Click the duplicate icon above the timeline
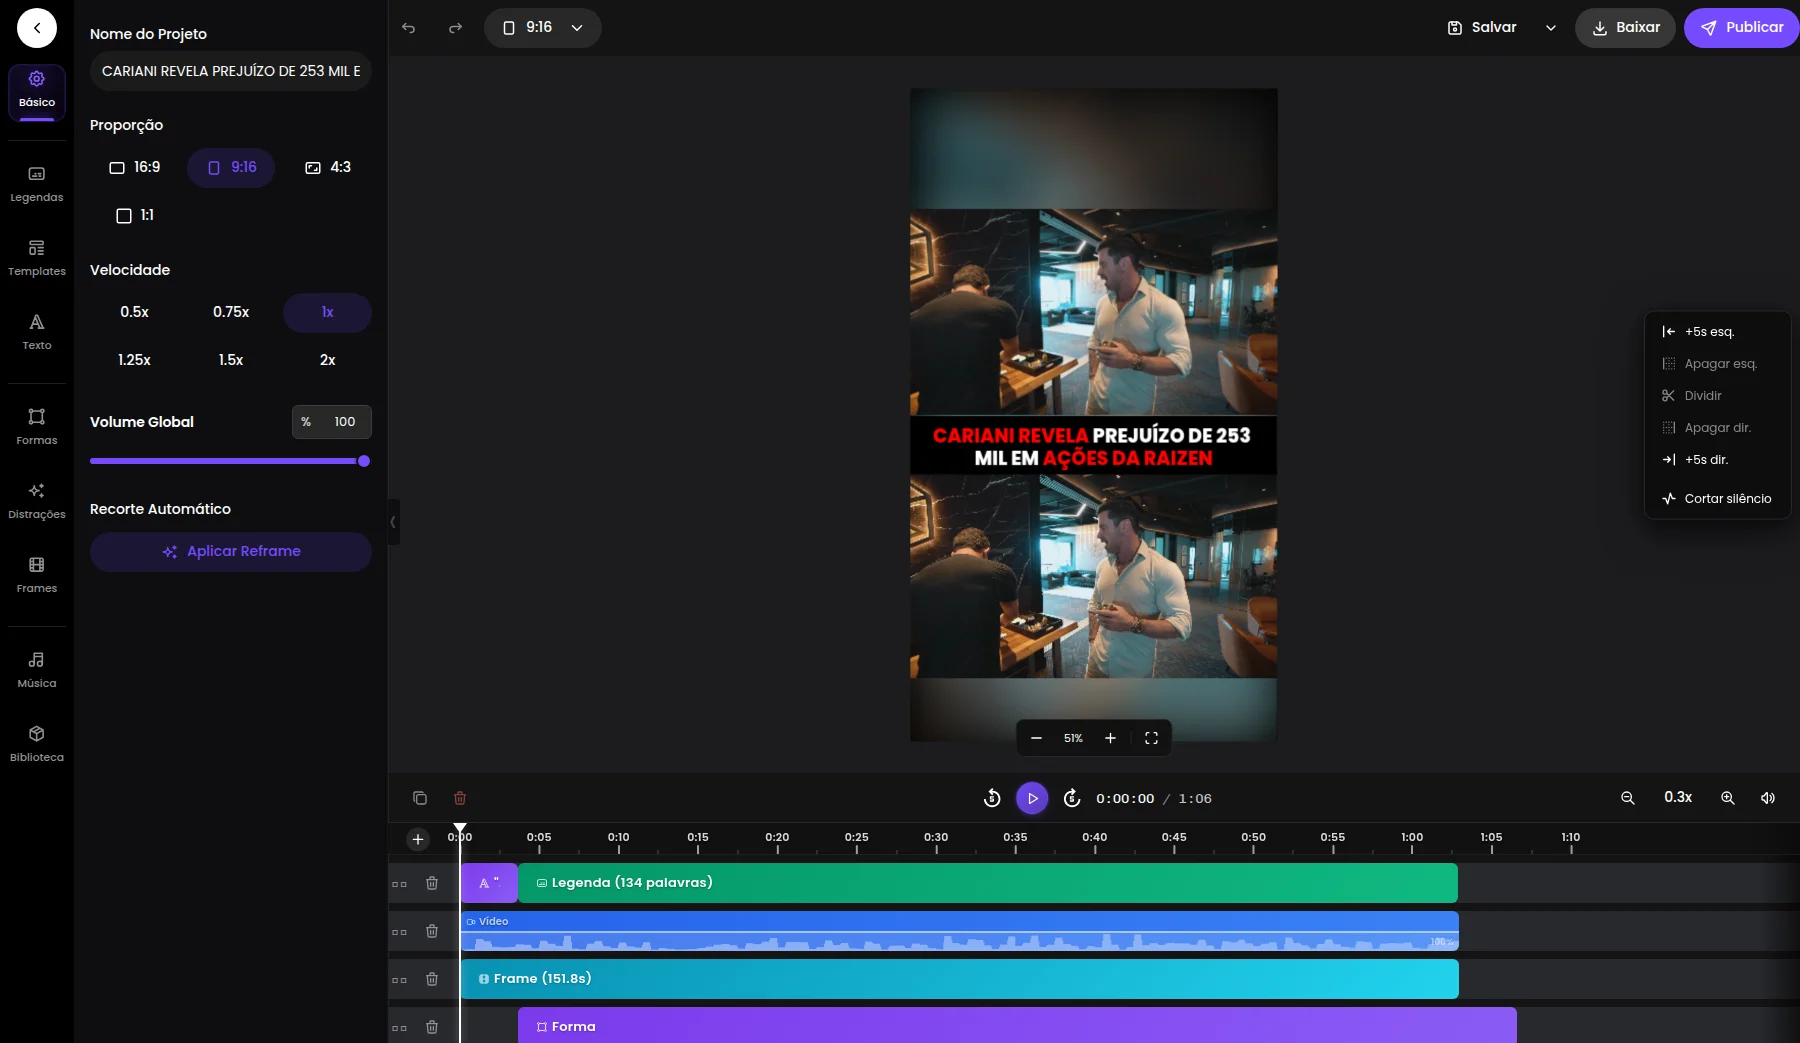 coord(420,798)
